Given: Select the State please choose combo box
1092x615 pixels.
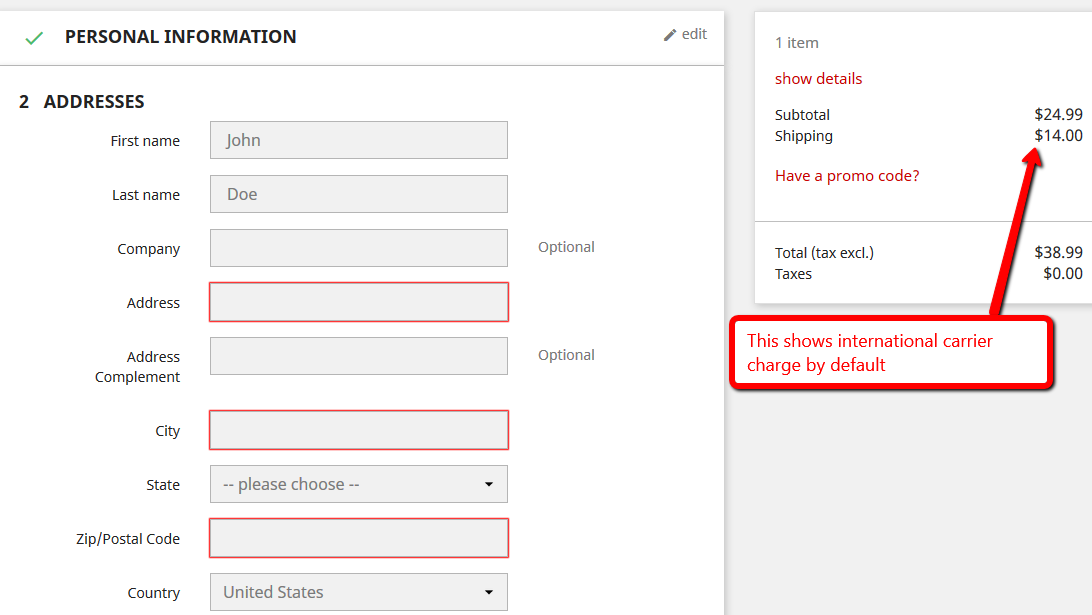Looking at the screenshot, I should pyautogui.click(x=359, y=484).
